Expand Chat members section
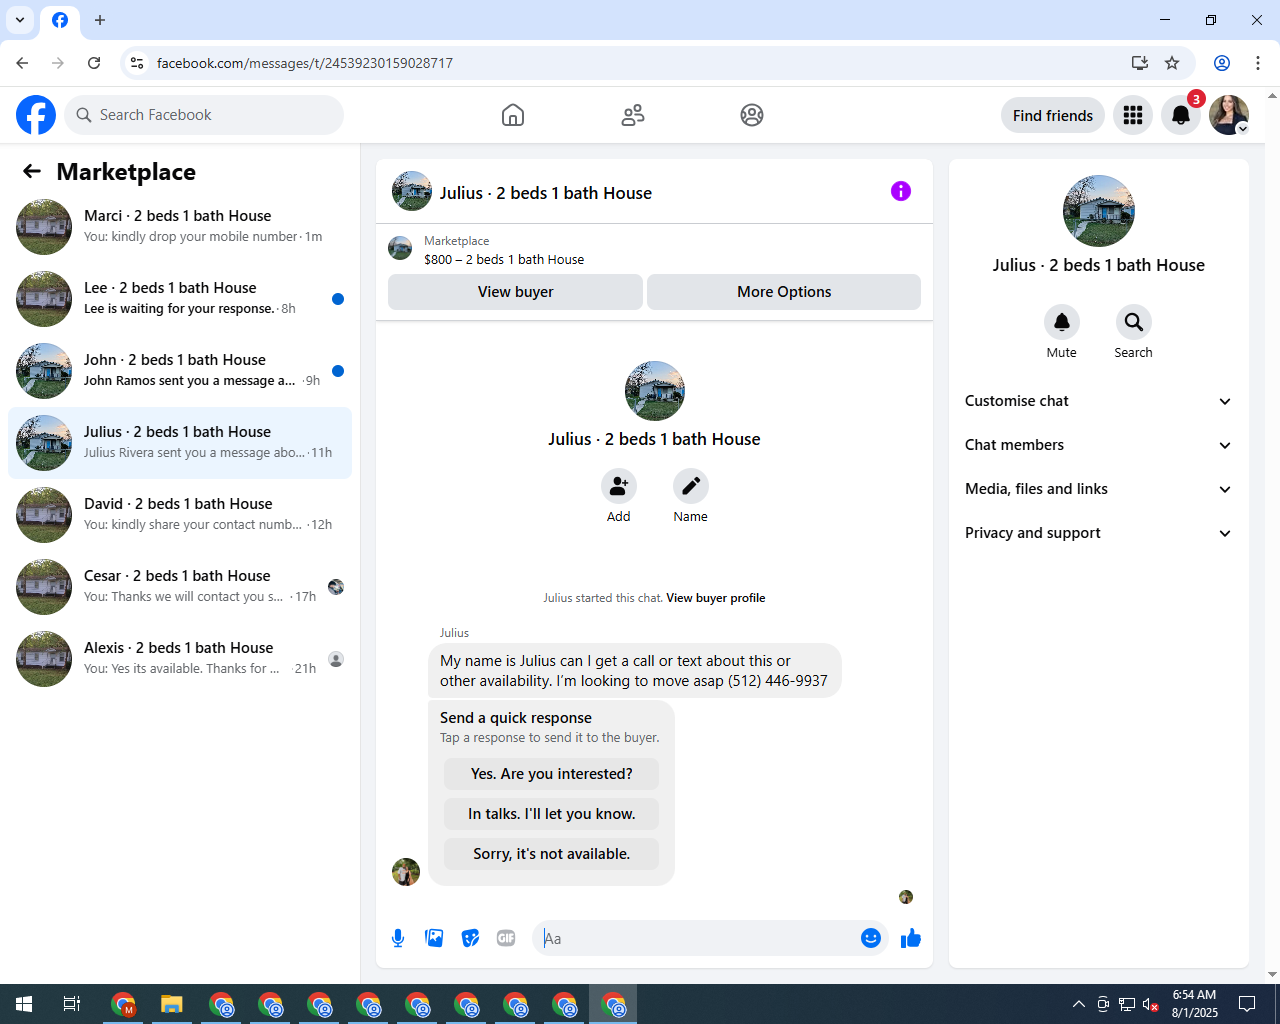The width and height of the screenshot is (1280, 1024). (1099, 445)
